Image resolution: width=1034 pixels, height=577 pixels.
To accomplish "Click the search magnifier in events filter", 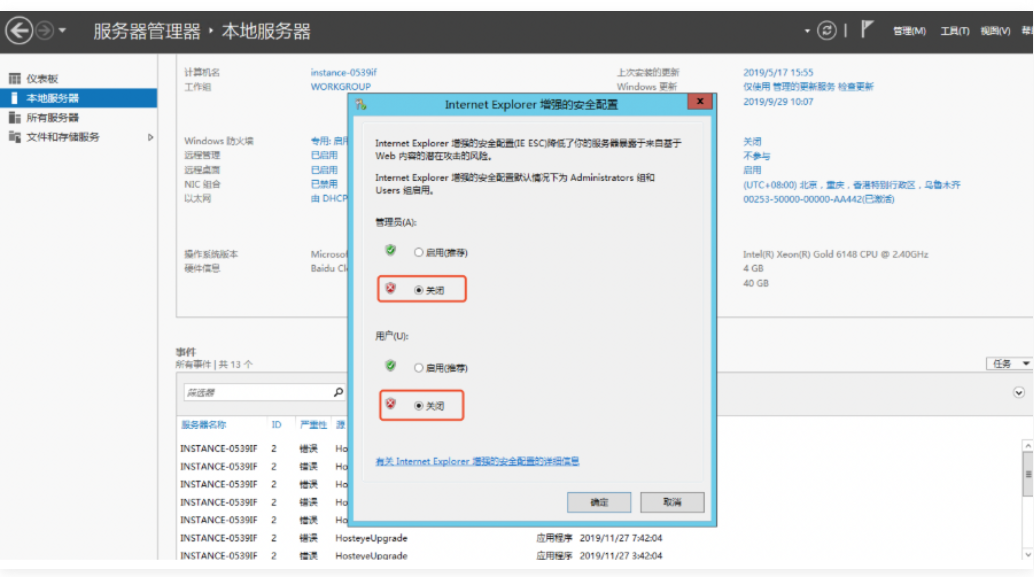I will click(x=338, y=393).
